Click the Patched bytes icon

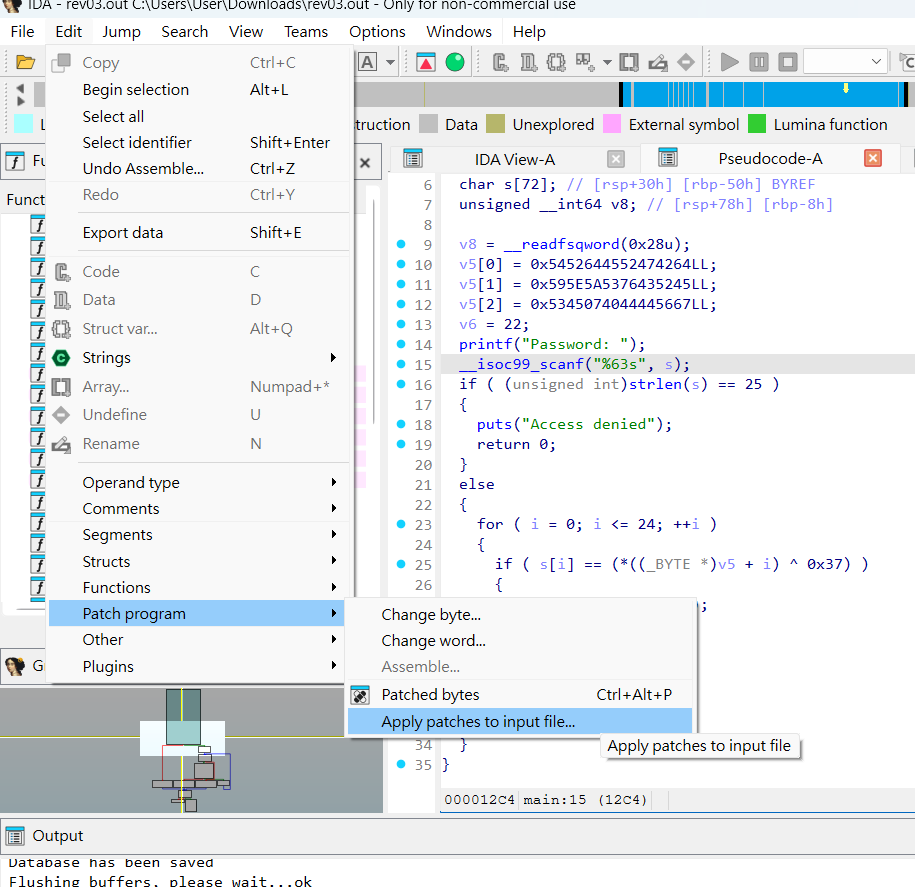coord(360,694)
